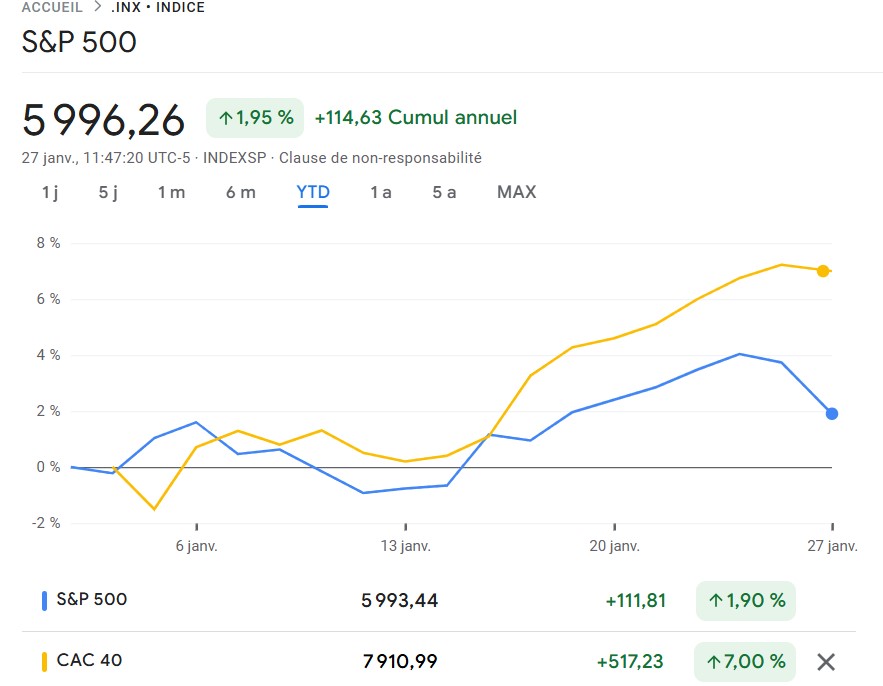Switch chart to 5 a range
Image resolution: width=883 pixels, height=686 pixels.
coord(444,193)
